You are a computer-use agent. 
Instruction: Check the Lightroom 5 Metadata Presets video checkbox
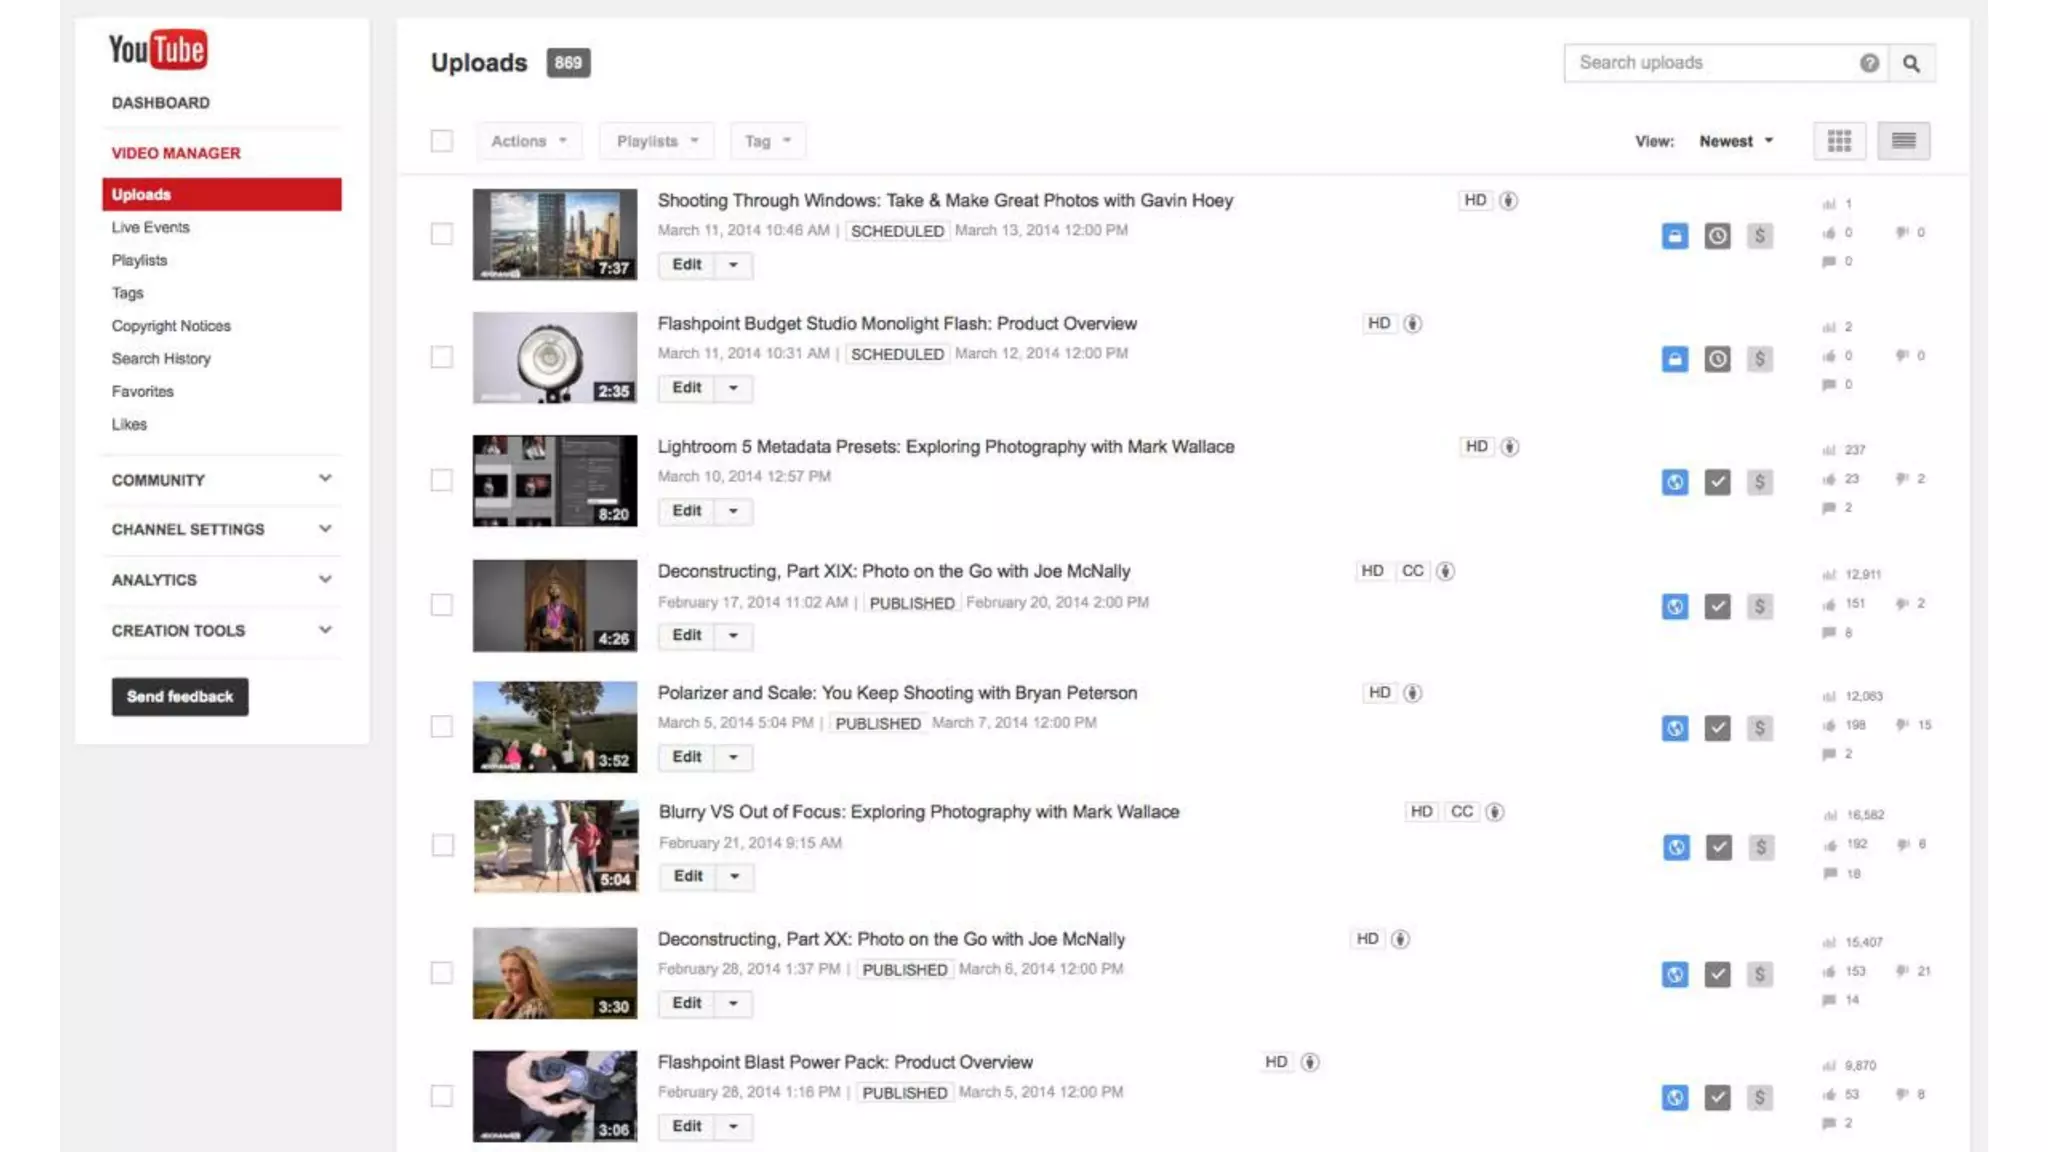[441, 480]
